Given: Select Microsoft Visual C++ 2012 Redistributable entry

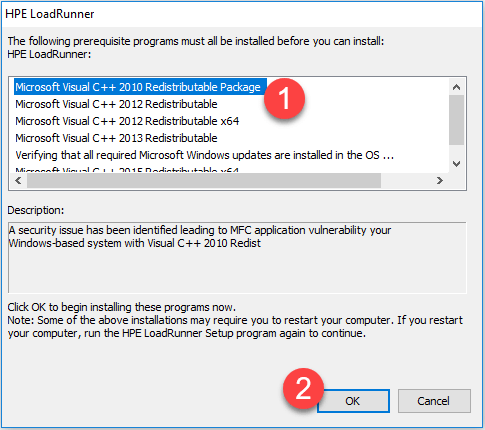Looking at the screenshot, I should pos(116,104).
